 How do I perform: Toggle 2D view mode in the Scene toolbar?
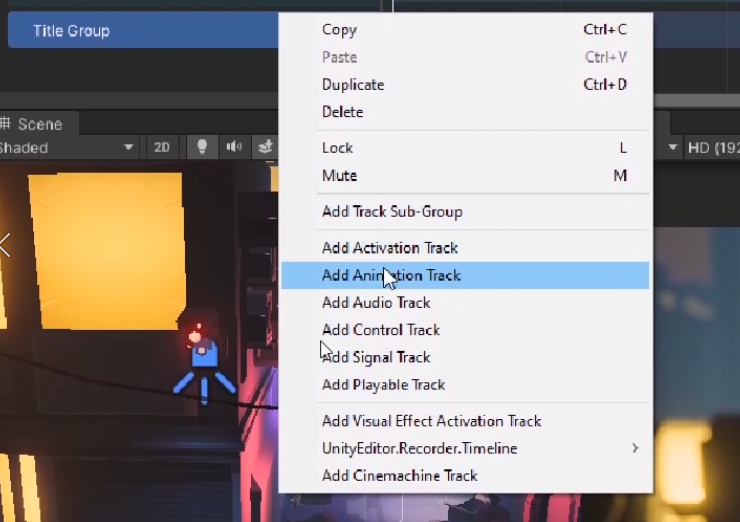coord(161,147)
